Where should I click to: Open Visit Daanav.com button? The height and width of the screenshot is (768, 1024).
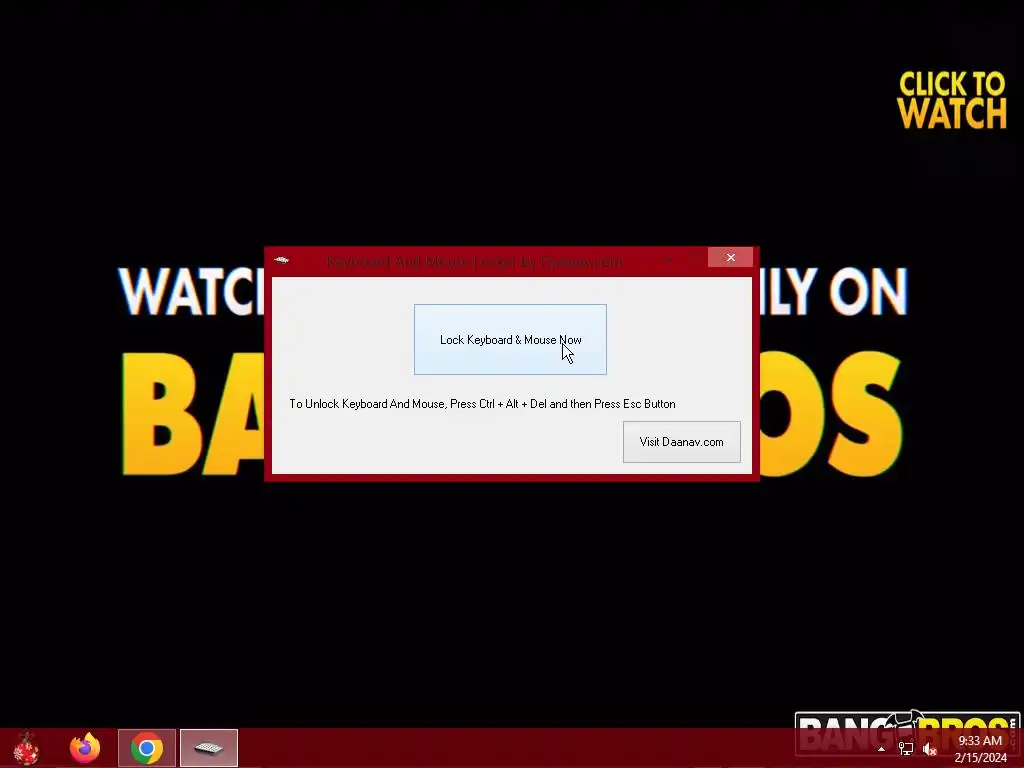tap(681, 442)
